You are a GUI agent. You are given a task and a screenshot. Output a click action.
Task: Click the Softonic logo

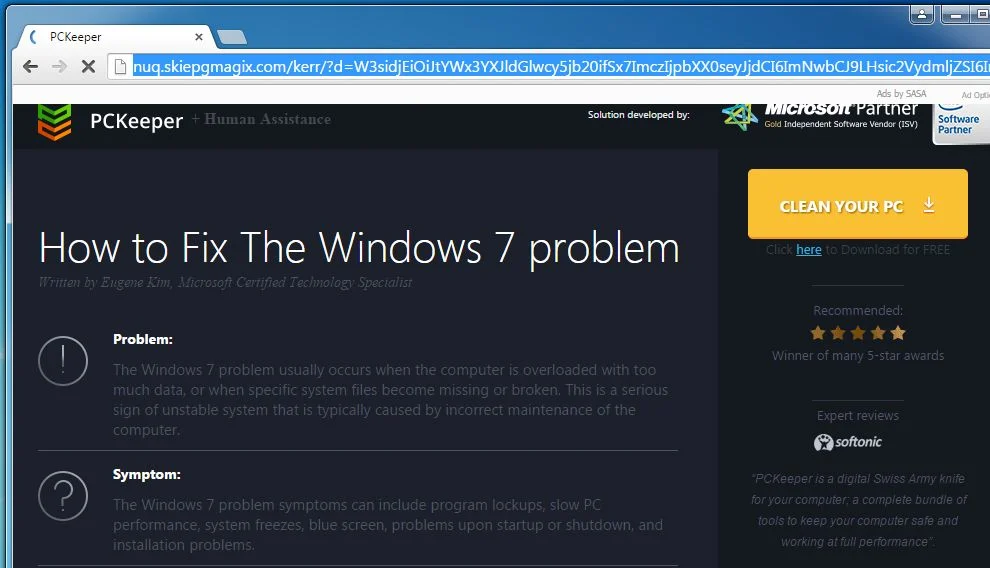847,442
